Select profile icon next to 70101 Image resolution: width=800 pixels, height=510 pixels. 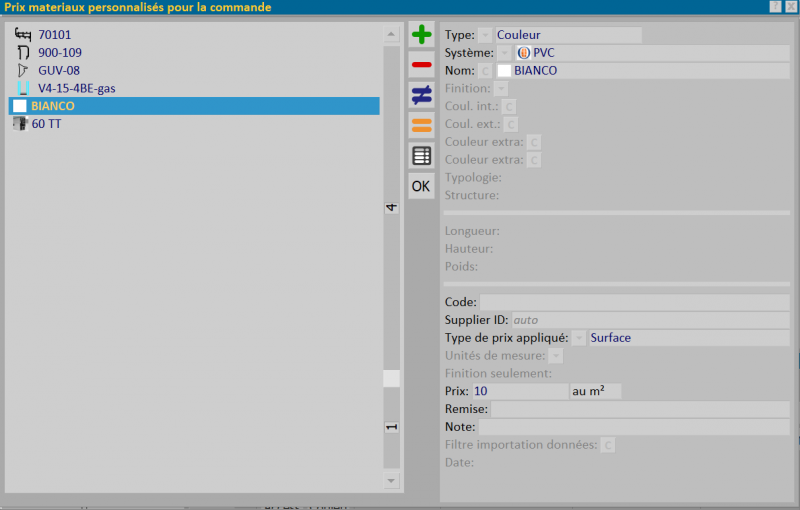[x=23, y=34]
